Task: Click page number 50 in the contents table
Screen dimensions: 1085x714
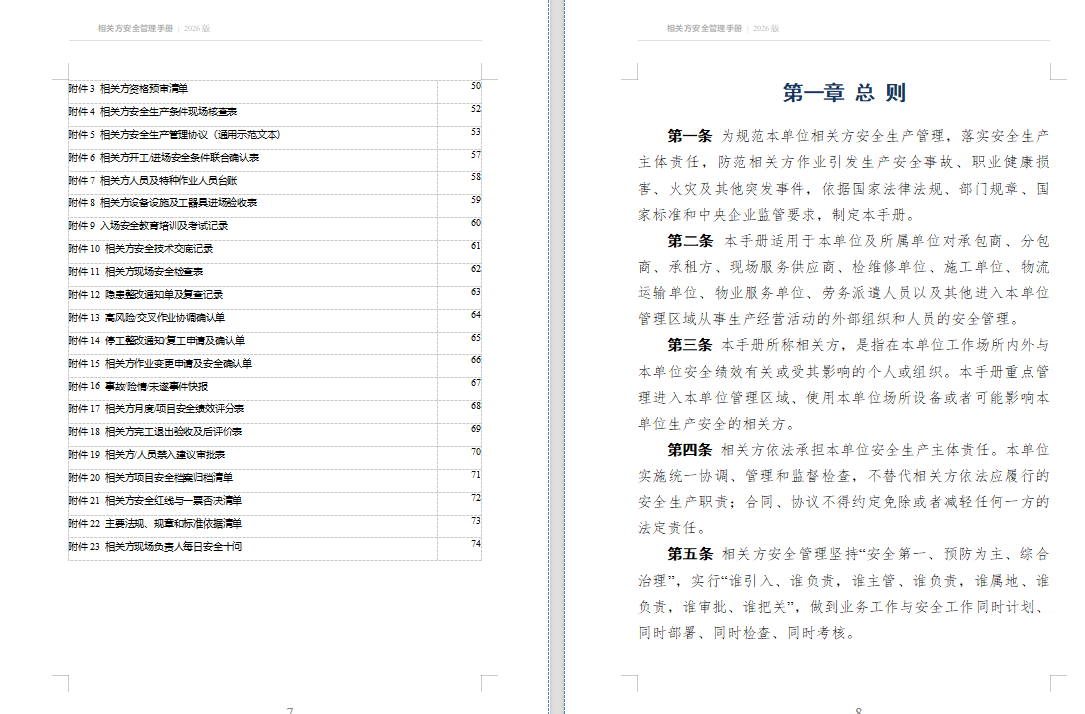Action: [475, 86]
